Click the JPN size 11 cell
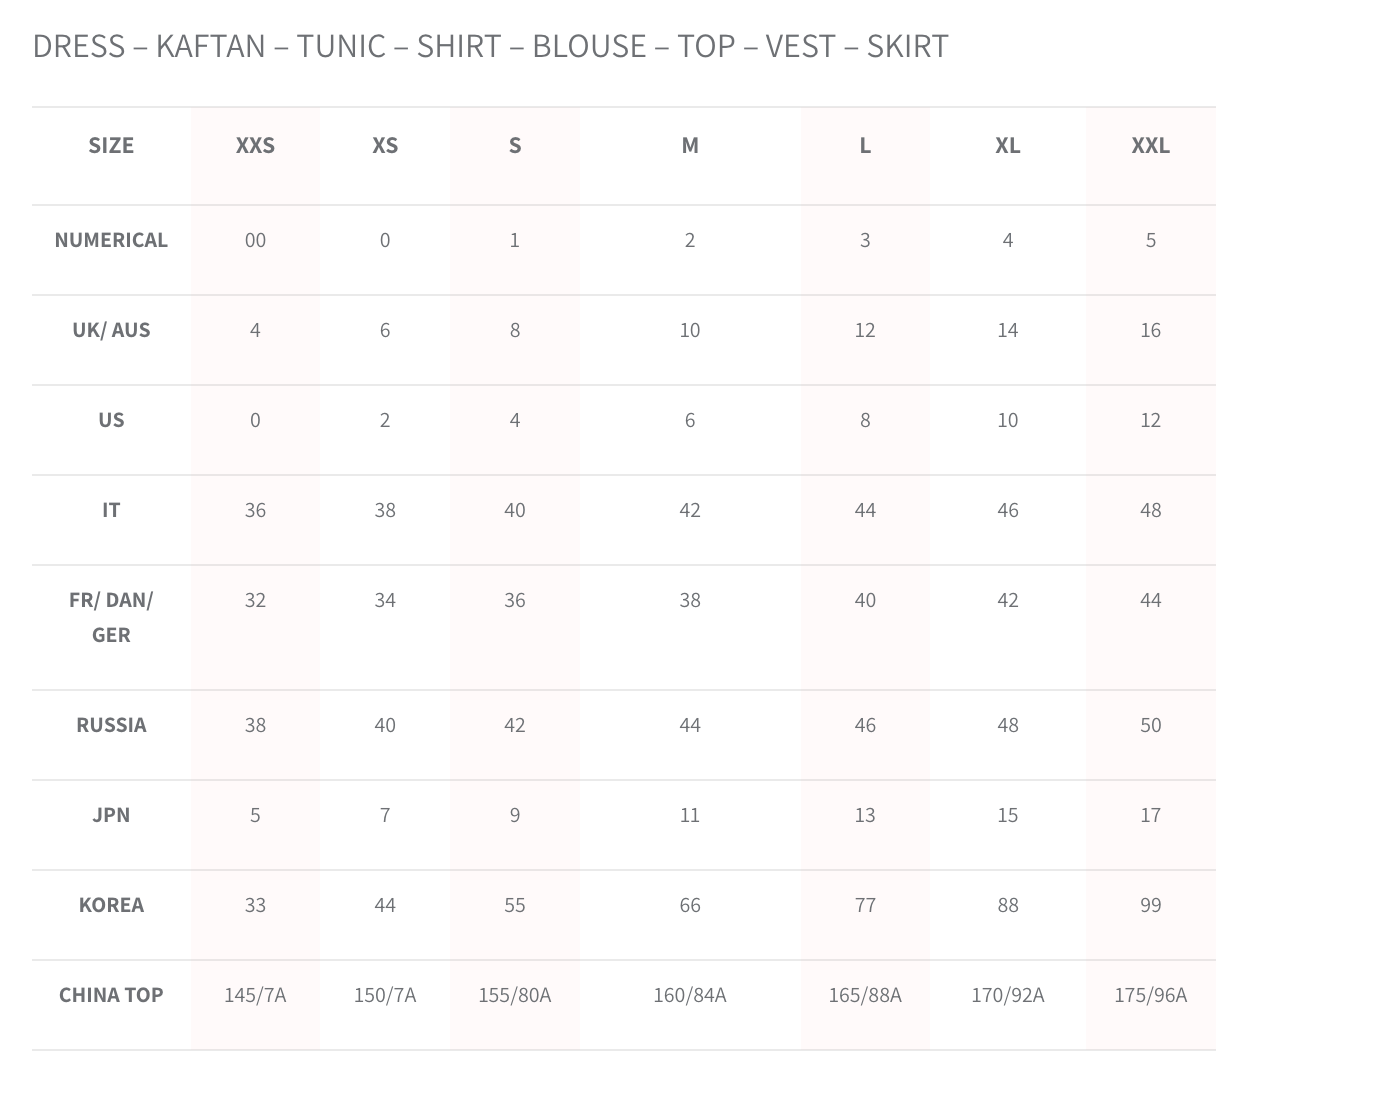 click(x=690, y=815)
